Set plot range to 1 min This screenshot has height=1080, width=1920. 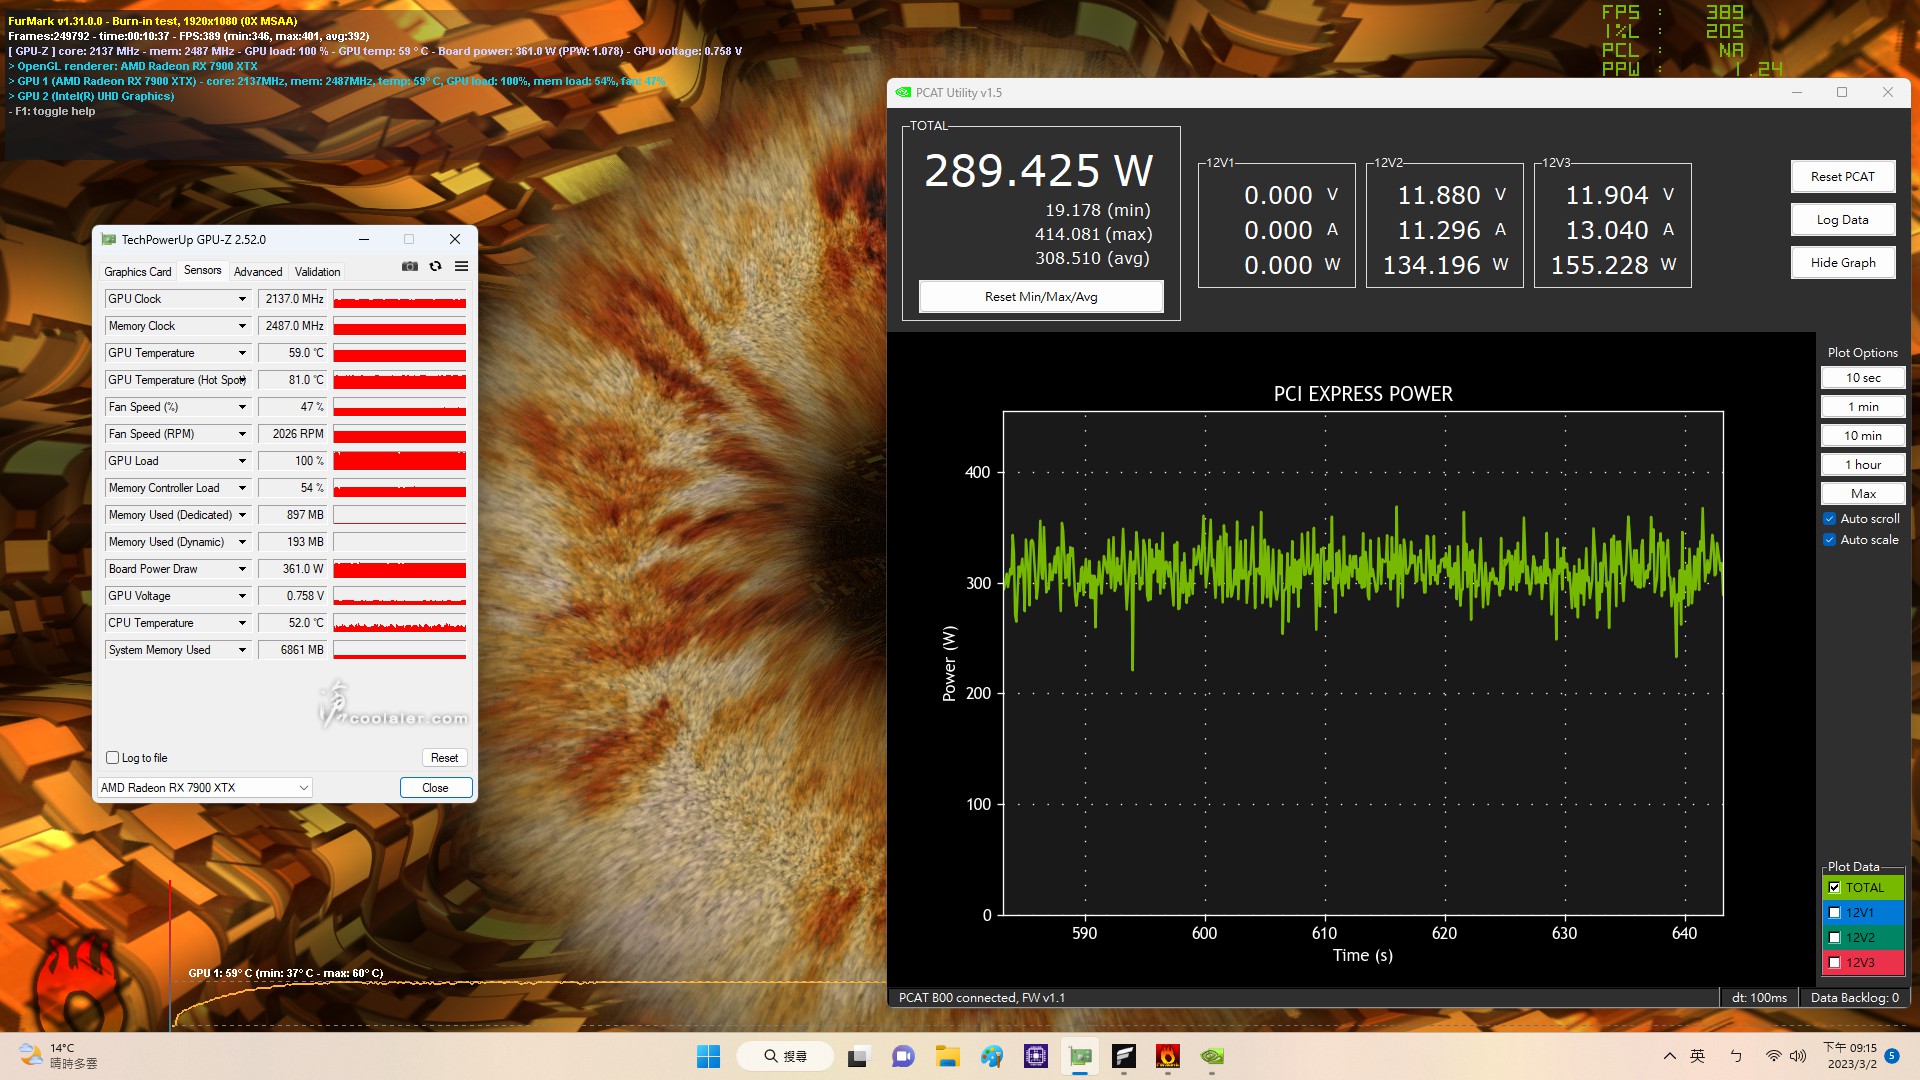click(1863, 407)
